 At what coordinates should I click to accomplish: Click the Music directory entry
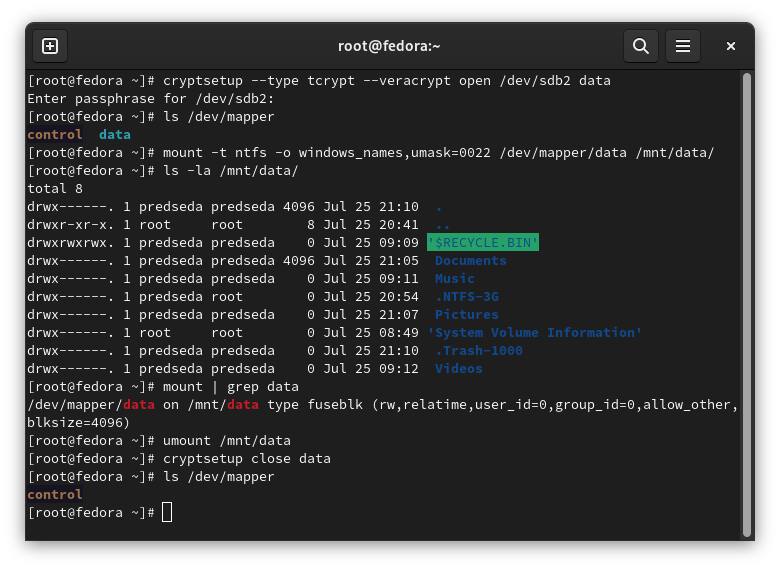pos(454,278)
